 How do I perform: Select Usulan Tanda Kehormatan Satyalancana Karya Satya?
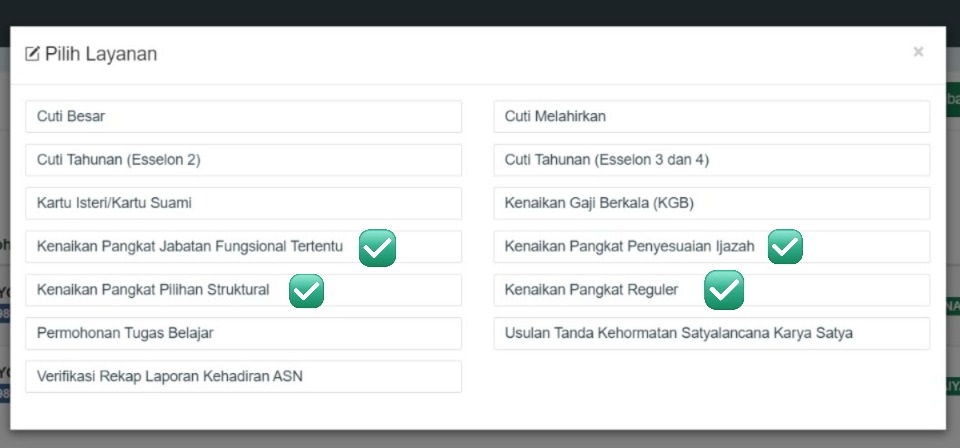click(711, 333)
